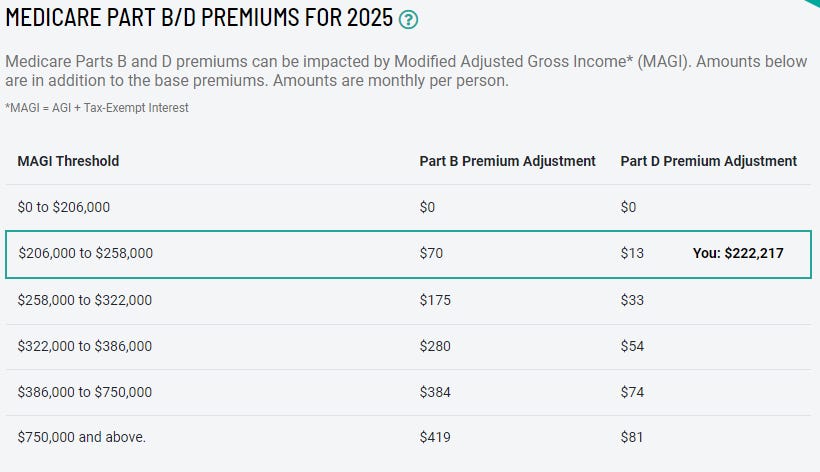This screenshot has width=820, height=472.
Task: Click the help question mark icon beside title
Action: pos(408,20)
